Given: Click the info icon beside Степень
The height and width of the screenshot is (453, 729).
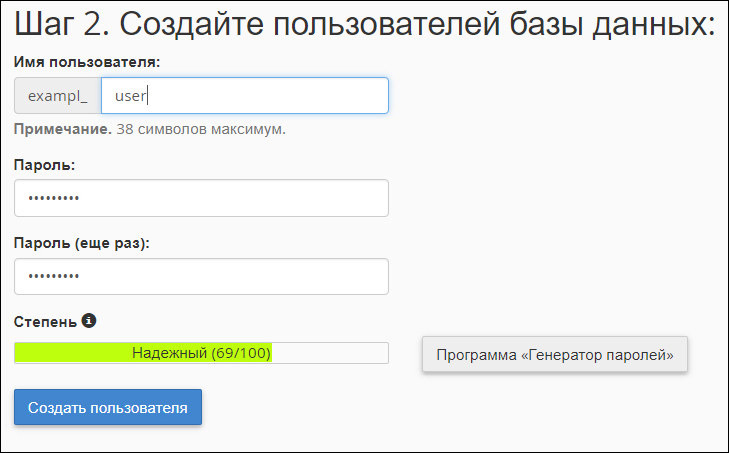Looking at the screenshot, I should click(89, 321).
